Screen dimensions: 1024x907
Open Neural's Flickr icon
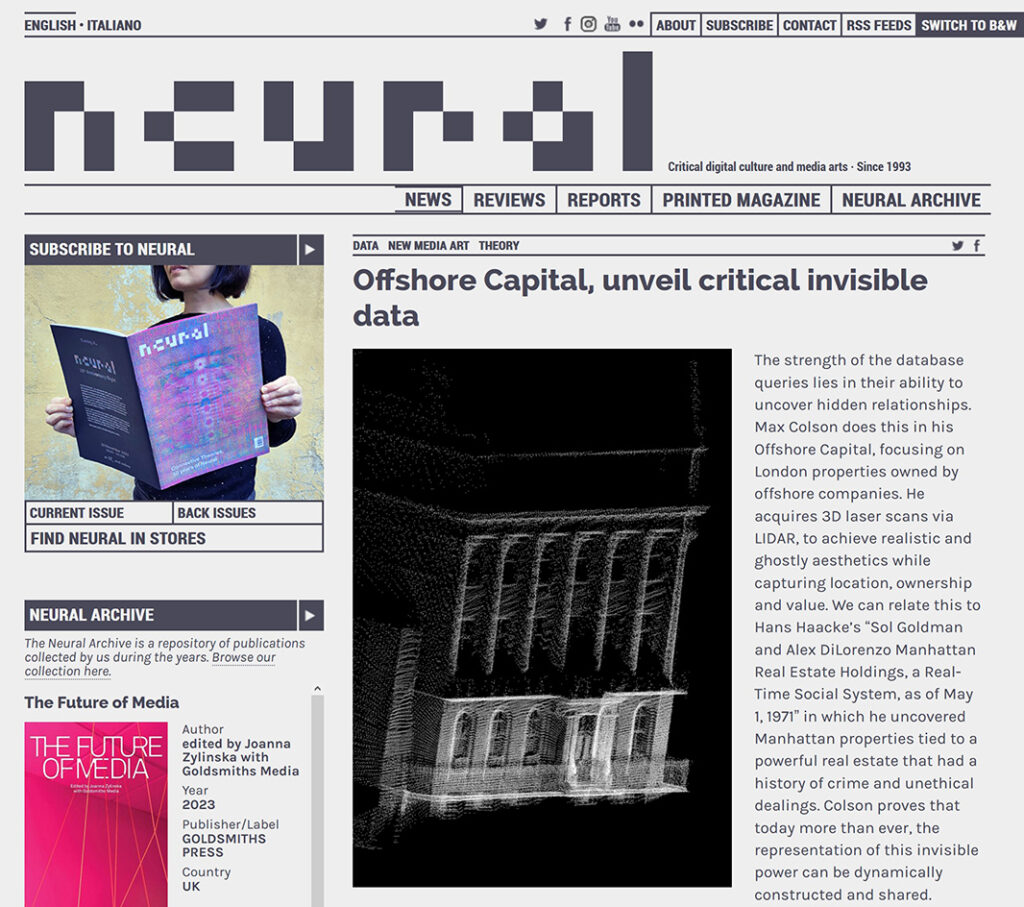[x=636, y=25]
